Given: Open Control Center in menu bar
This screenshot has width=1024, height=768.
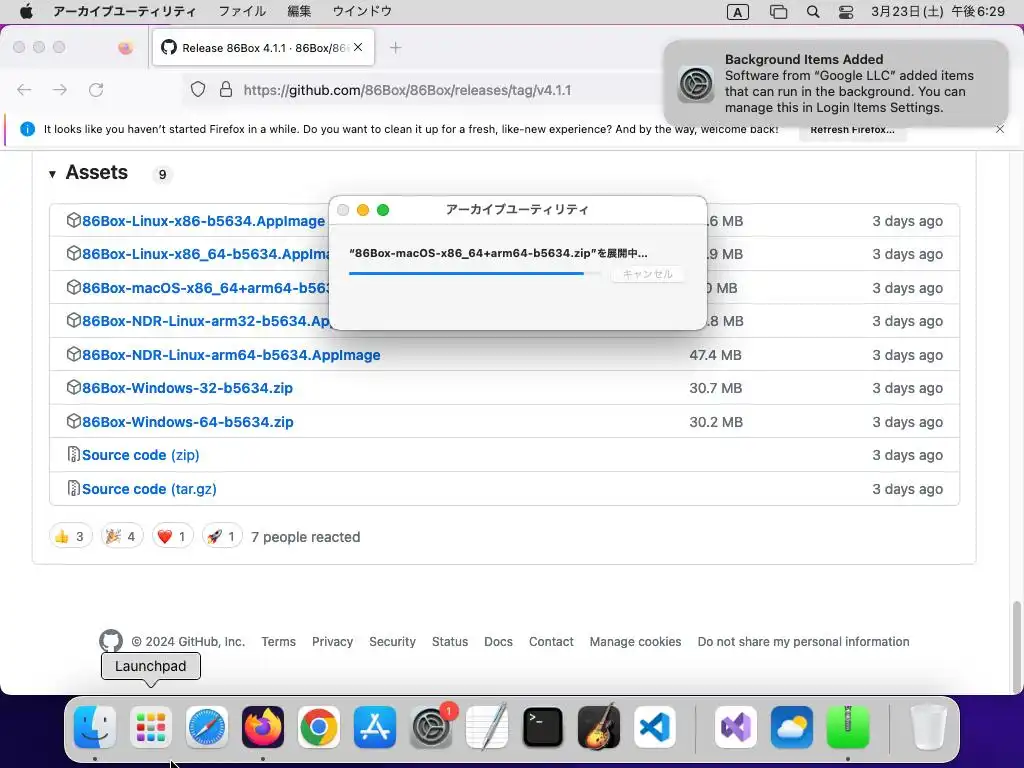Looking at the screenshot, I should coord(846,12).
